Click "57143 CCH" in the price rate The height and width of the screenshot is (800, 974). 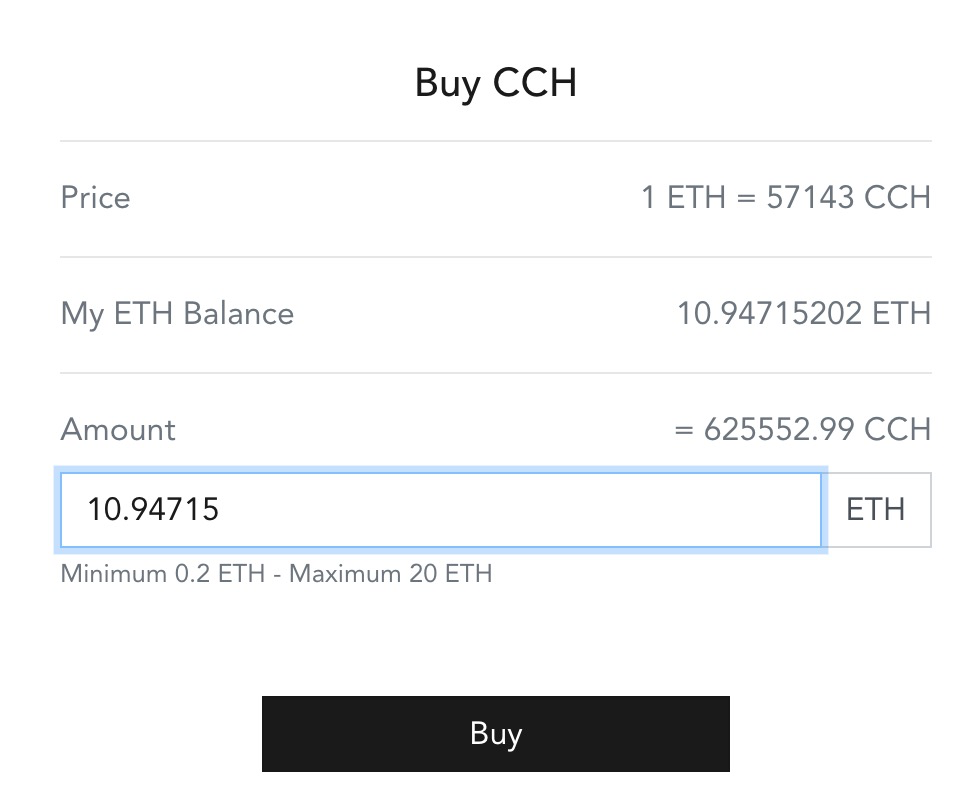(x=849, y=197)
